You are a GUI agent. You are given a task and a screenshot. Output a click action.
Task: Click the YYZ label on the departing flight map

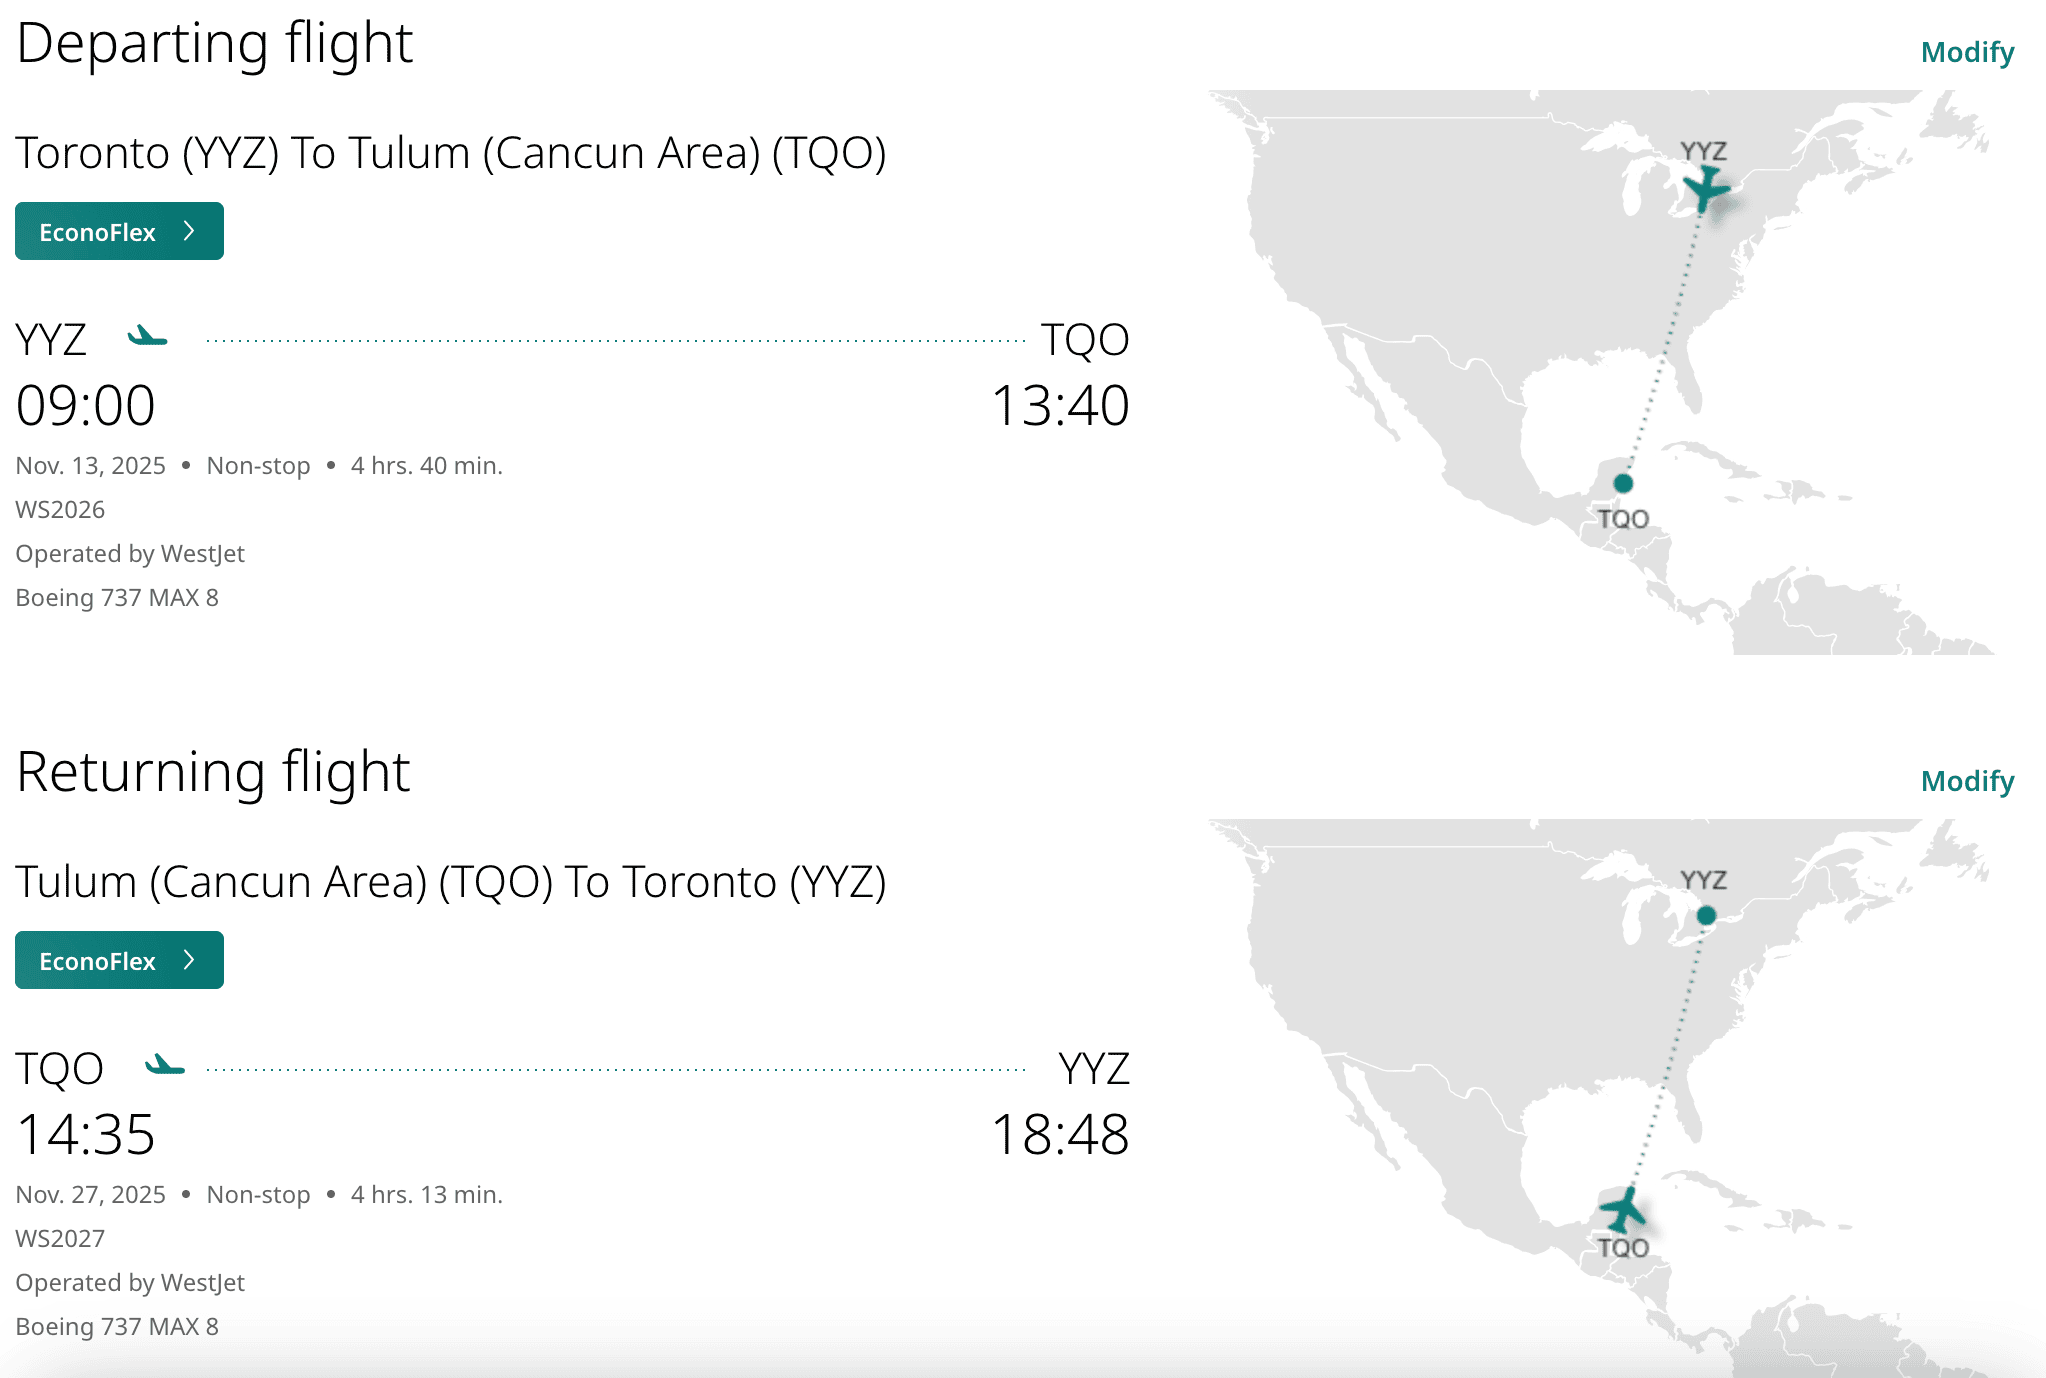click(1704, 152)
